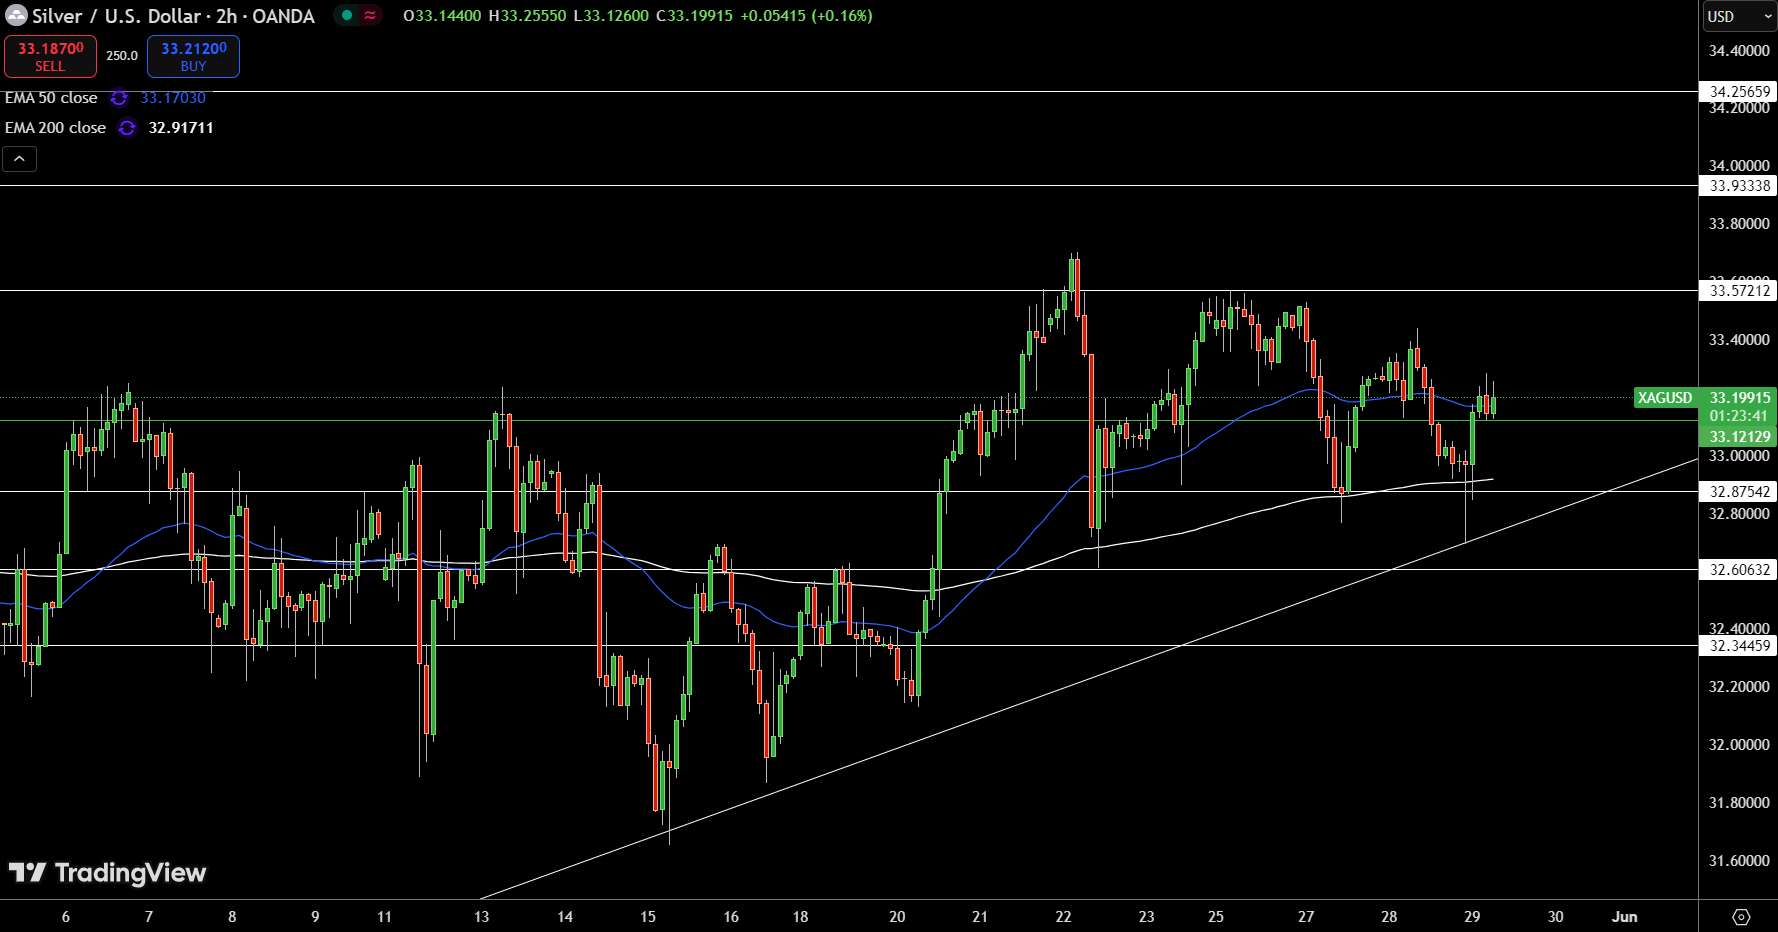
Task: Select the EMA 50 close legend
Action: click(52, 98)
